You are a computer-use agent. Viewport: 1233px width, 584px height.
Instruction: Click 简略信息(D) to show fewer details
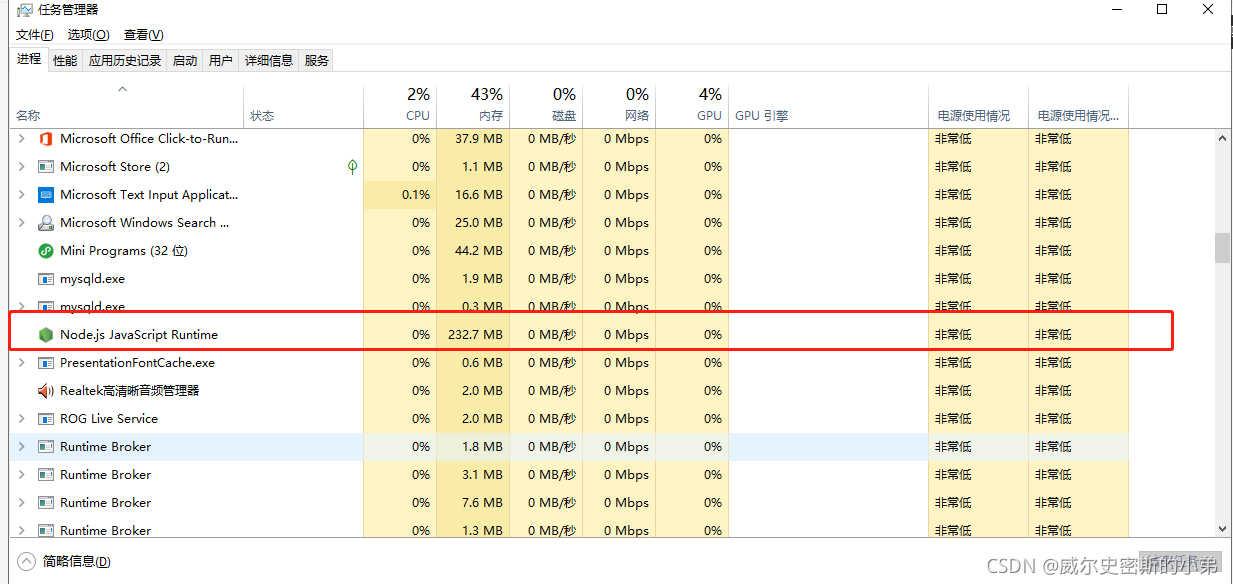(x=76, y=561)
